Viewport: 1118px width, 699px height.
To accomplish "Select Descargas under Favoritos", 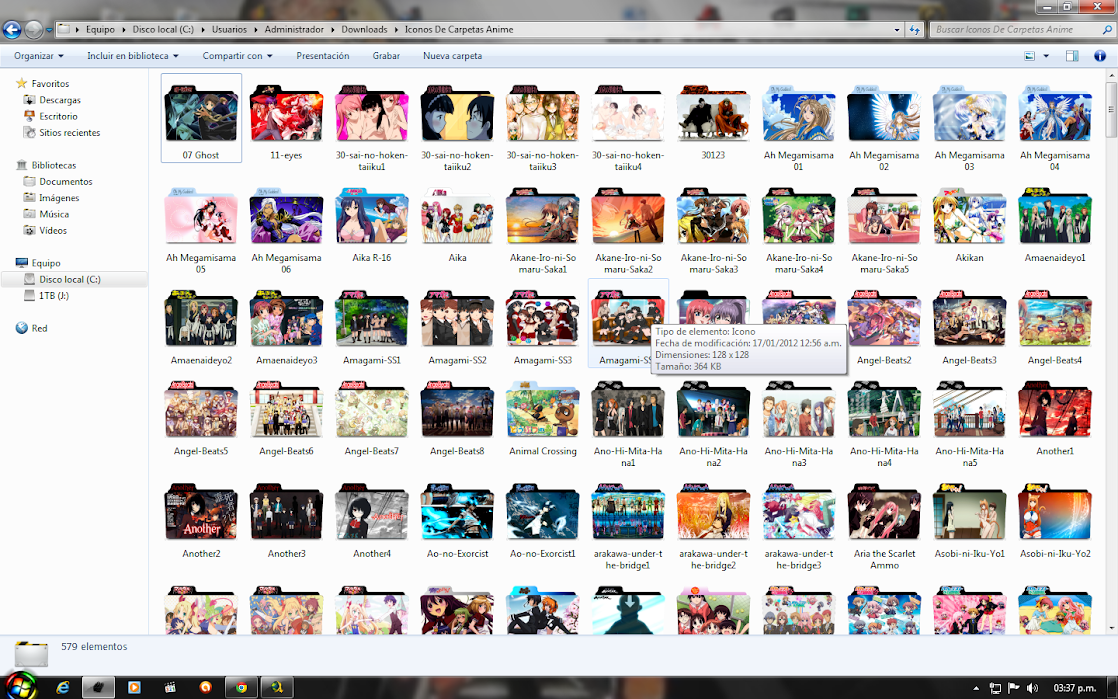I will click(x=60, y=100).
